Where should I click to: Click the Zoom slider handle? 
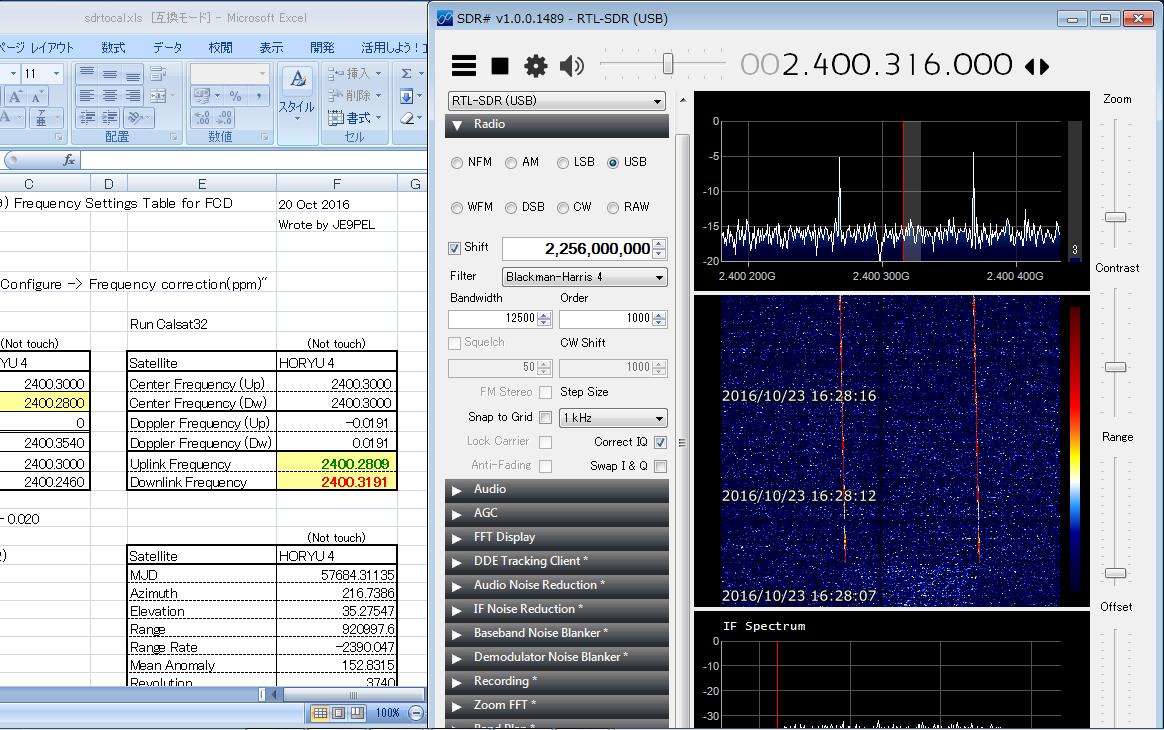click(x=1115, y=218)
